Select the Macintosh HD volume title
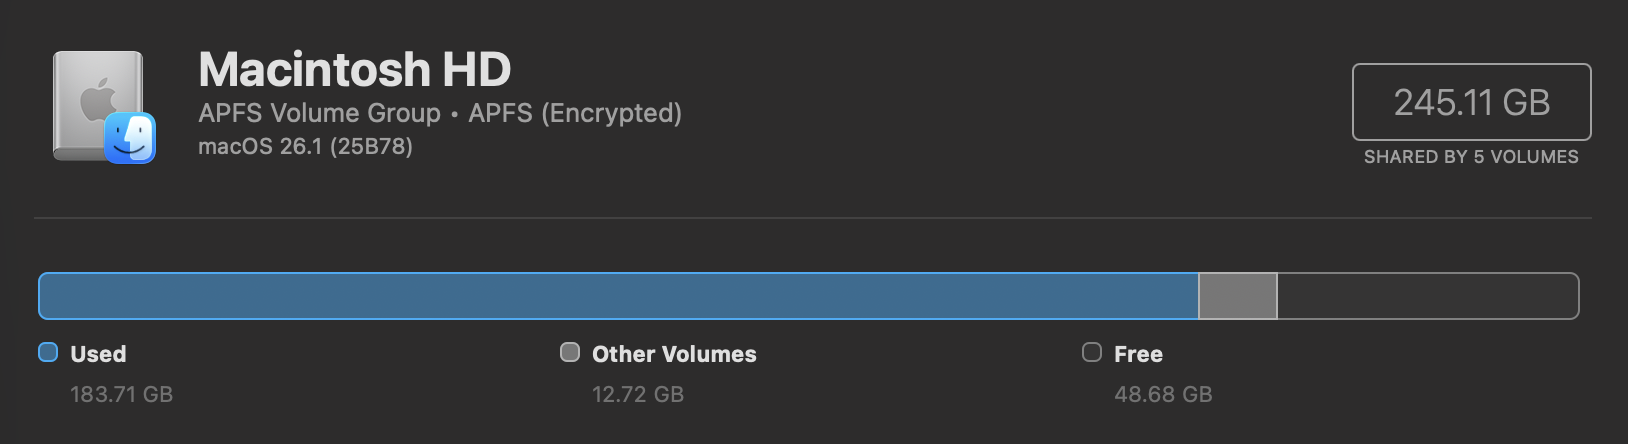 pos(355,69)
